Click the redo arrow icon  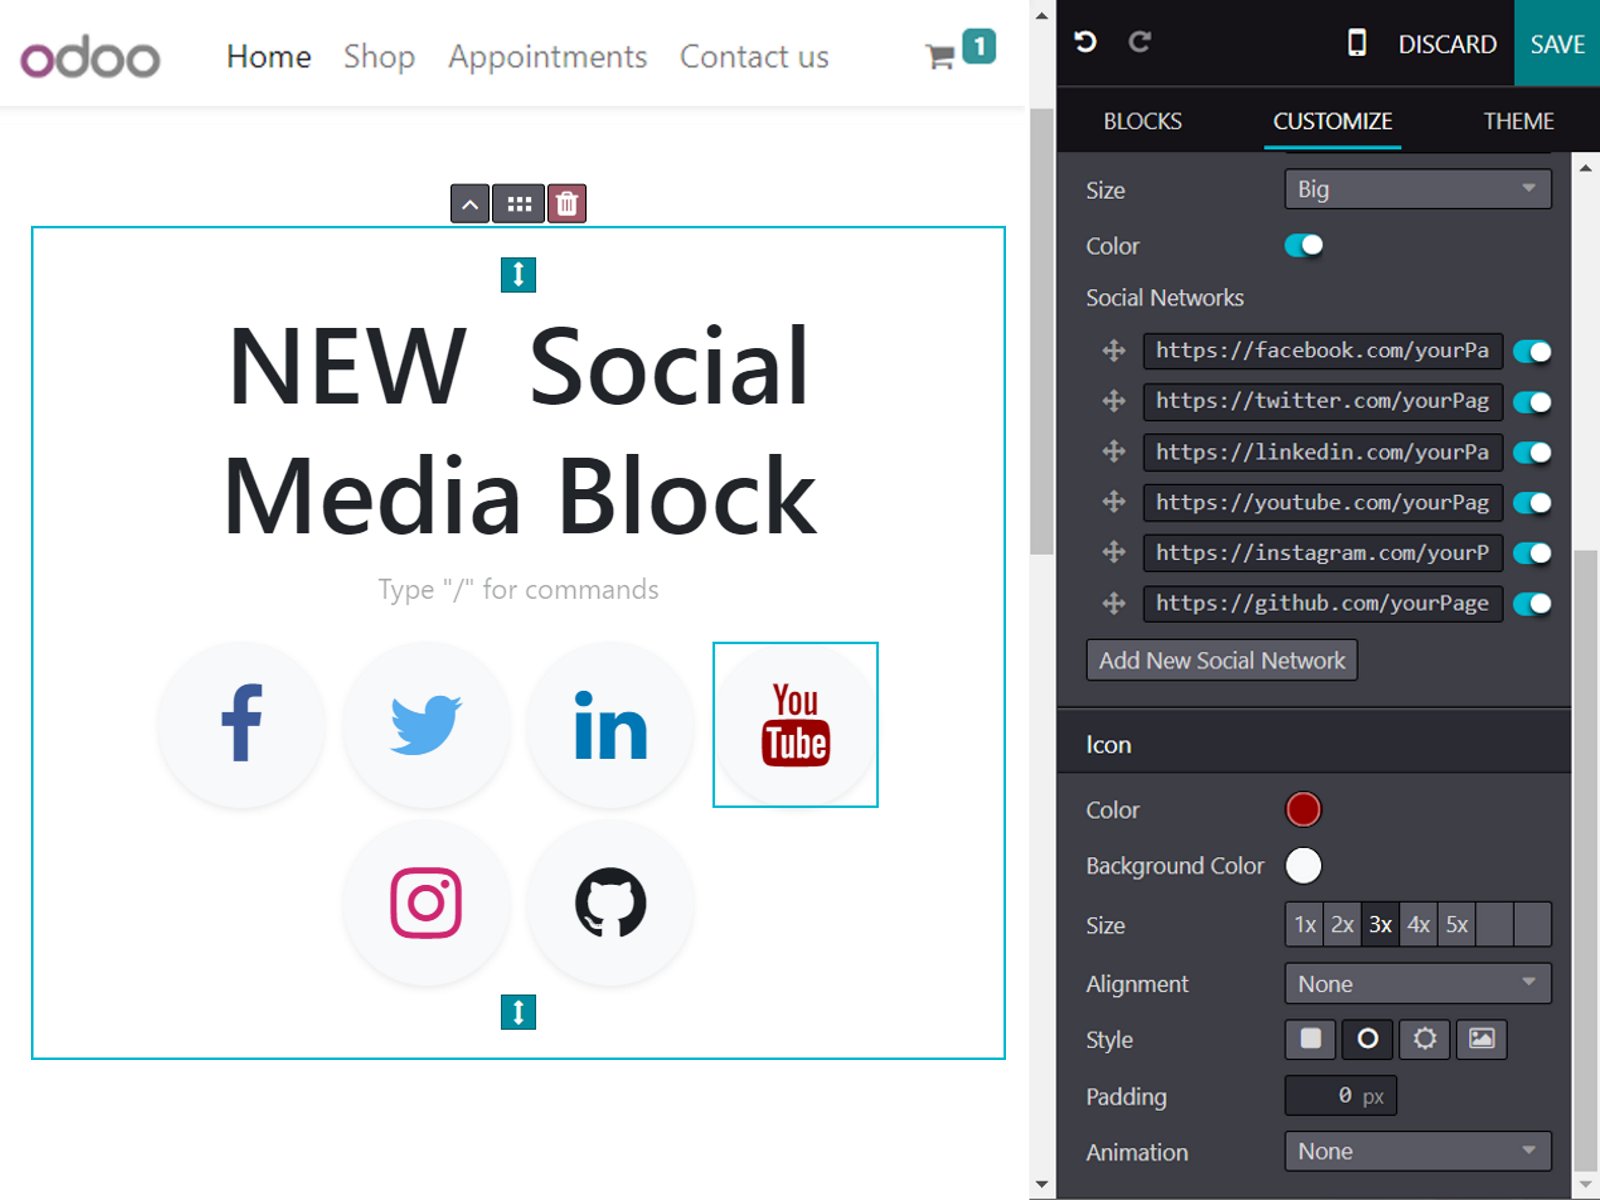(1140, 42)
